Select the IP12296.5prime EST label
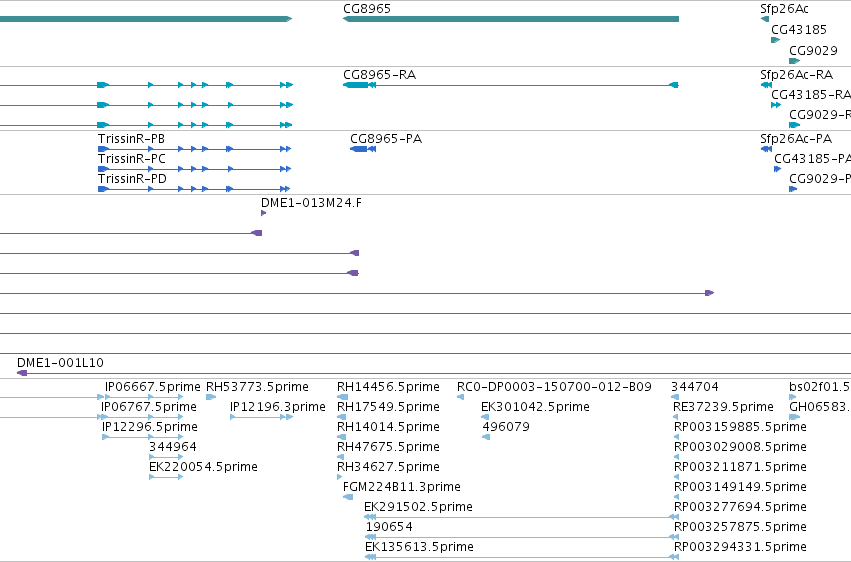 tap(150, 427)
